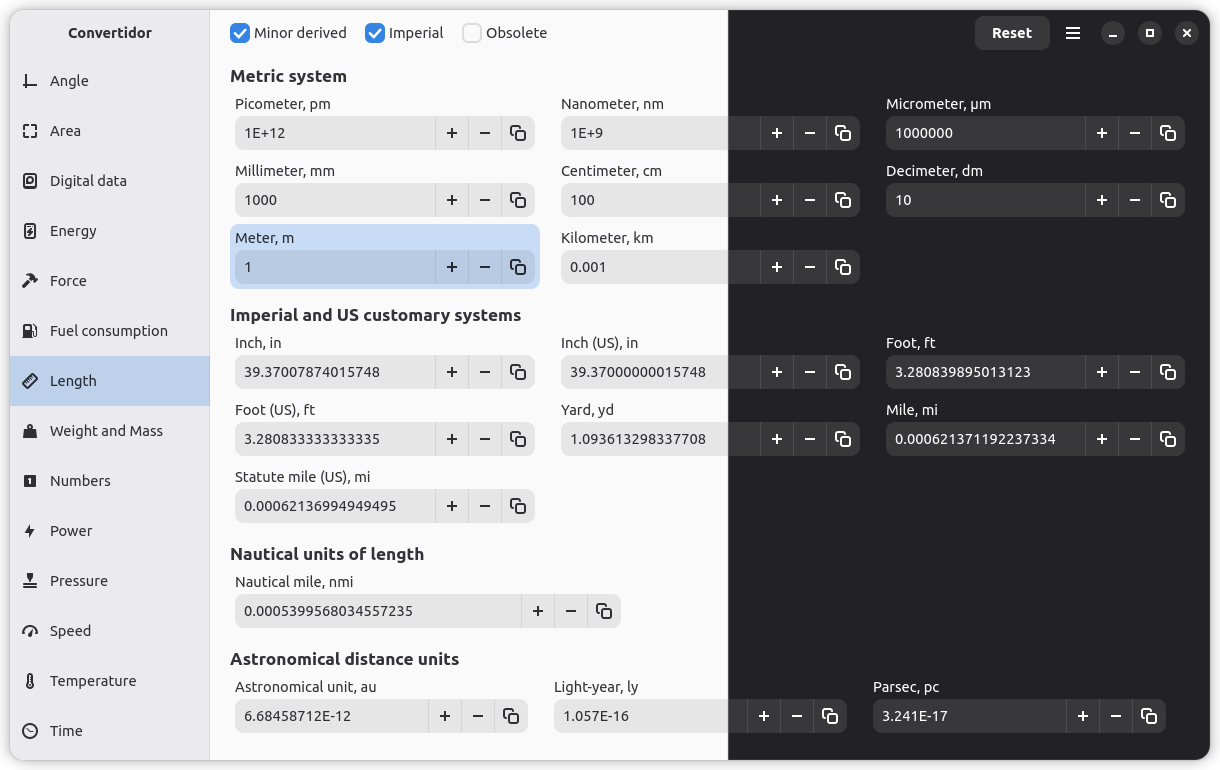Uncheck the Minor derived checkbox
Viewport: 1220px width, 770px height.
pyautogui.click(x=240, y=33)
